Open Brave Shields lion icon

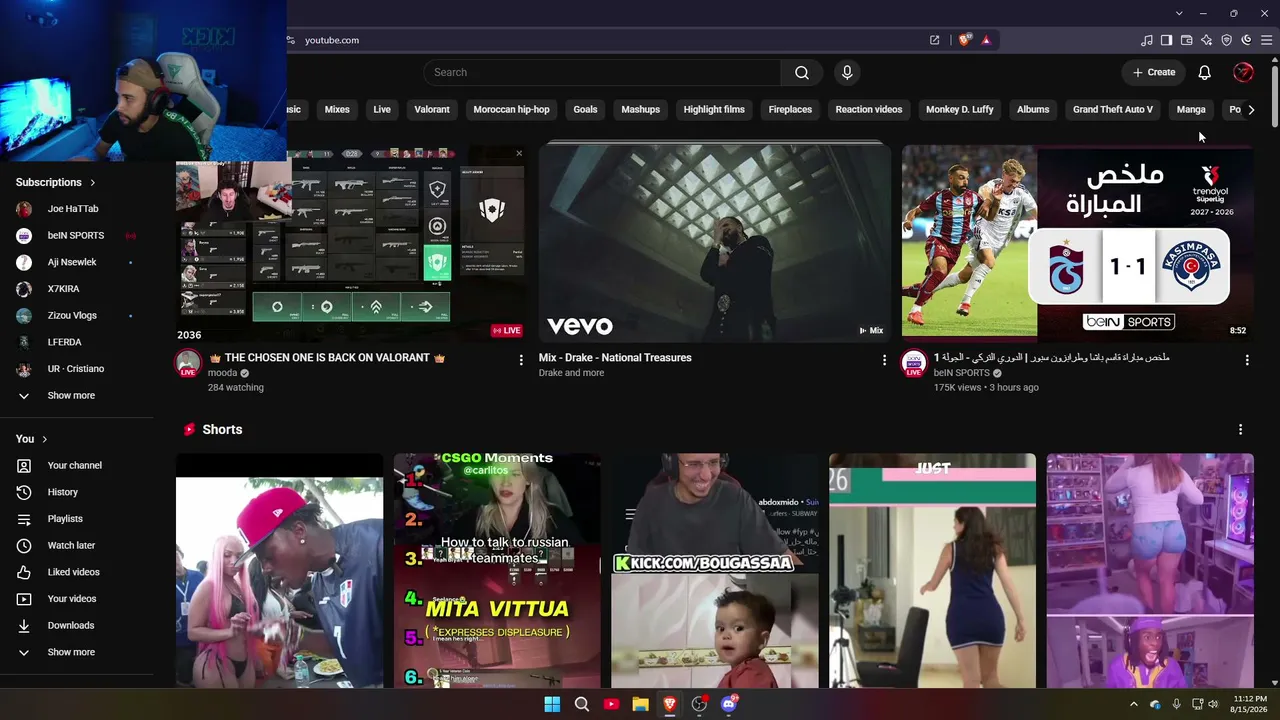(965, 40)
